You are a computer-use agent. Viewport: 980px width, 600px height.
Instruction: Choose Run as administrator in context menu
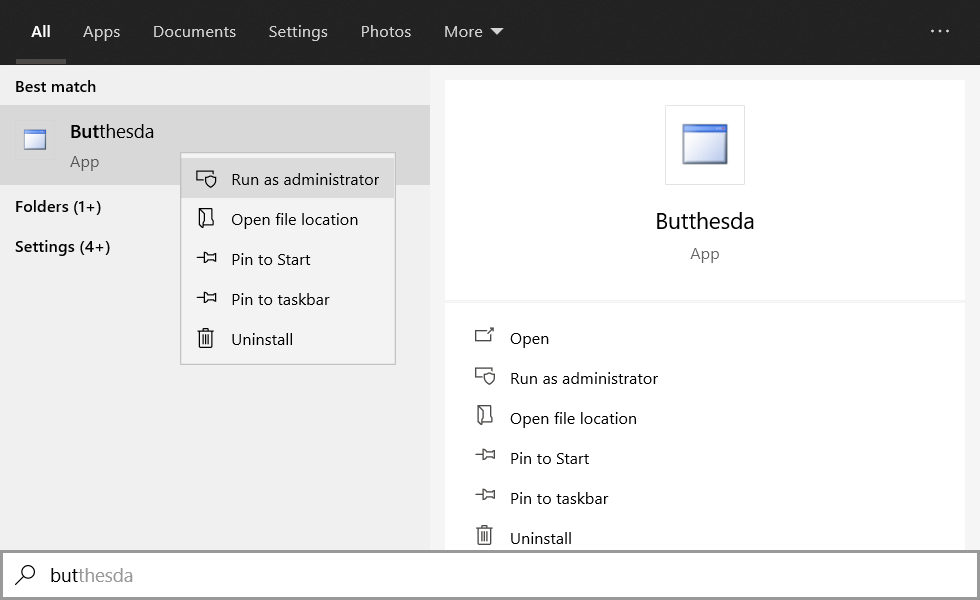point(288,179)
